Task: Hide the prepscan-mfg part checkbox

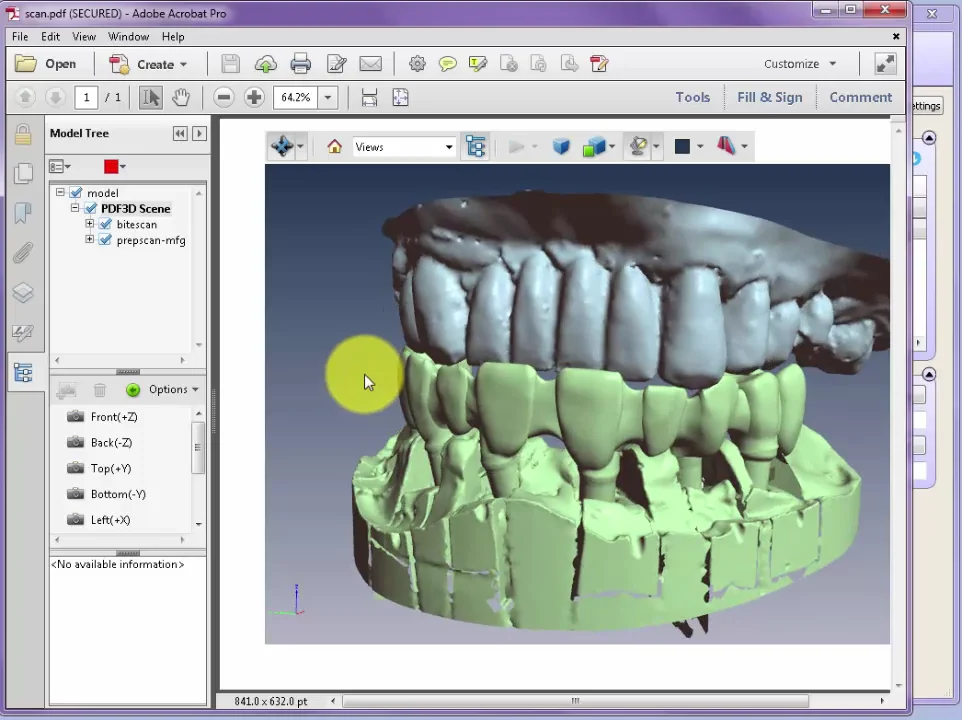Action: (106, 240)
